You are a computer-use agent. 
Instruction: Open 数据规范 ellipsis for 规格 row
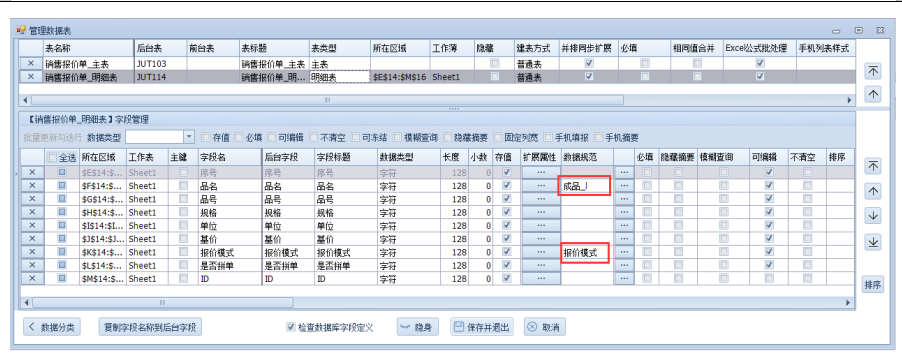click(624, 212)
